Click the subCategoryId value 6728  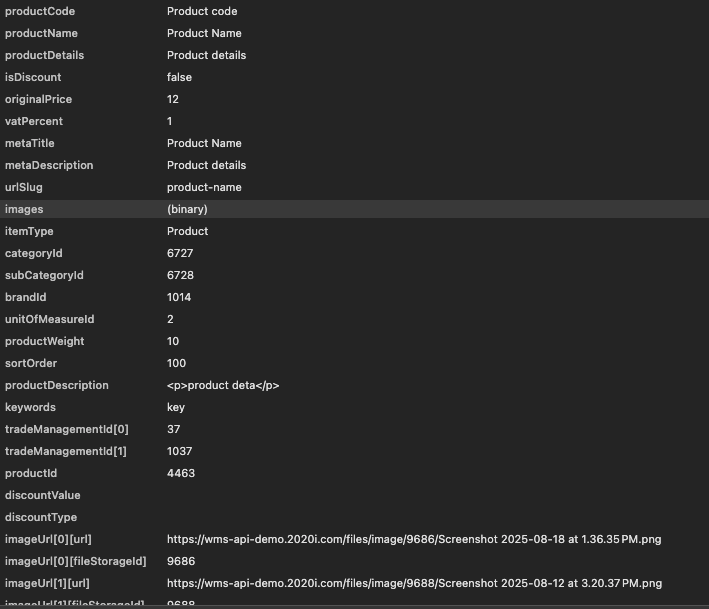pos(180,275)
